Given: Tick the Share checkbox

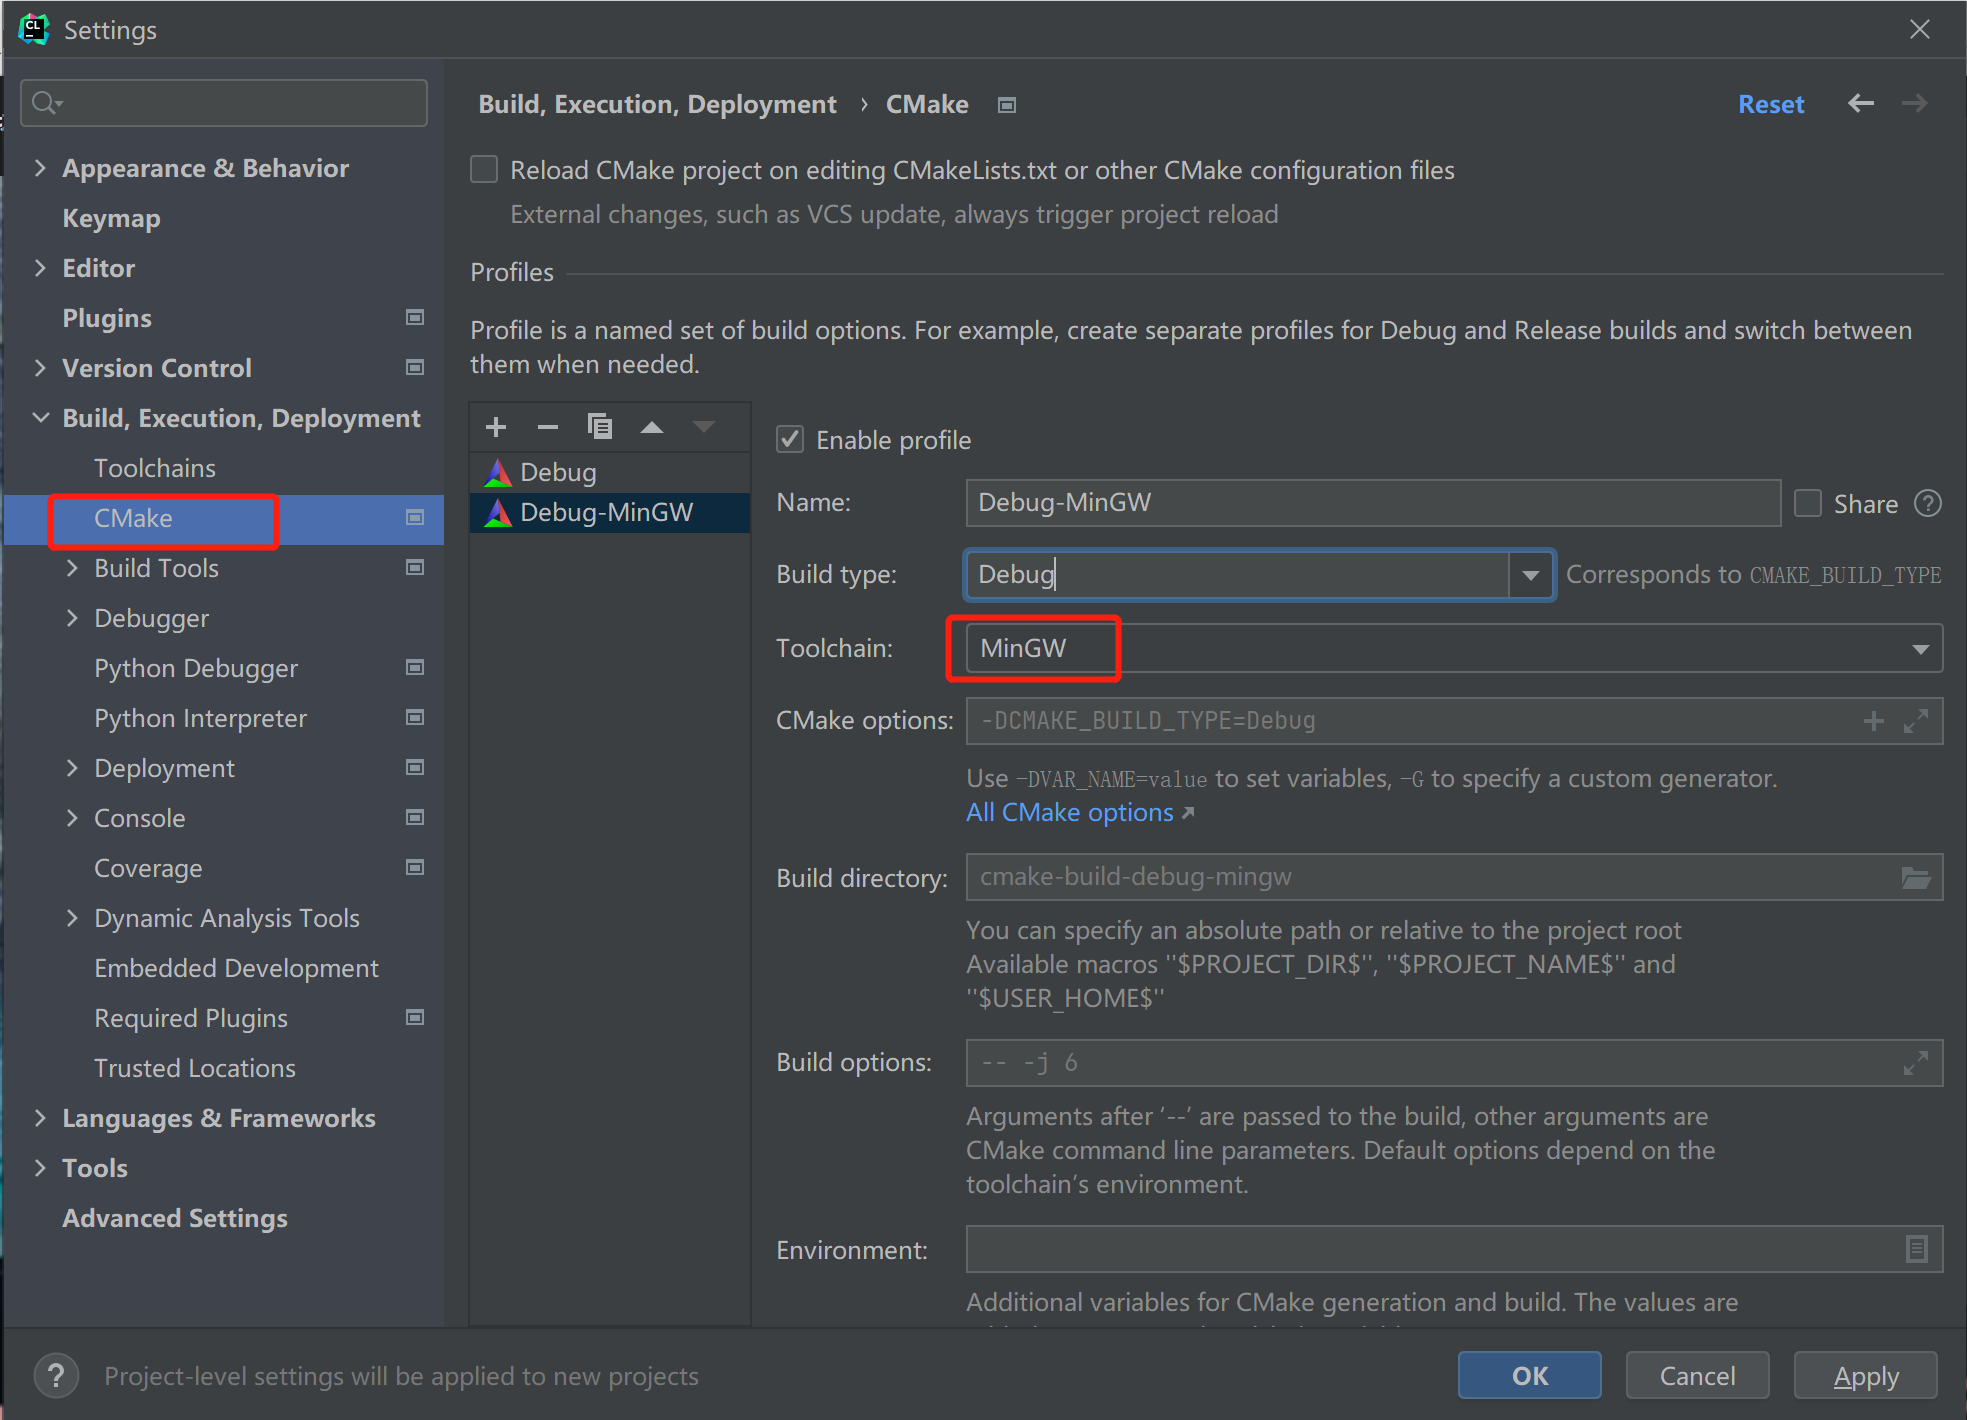Looking at the screenshot, I should tap(1807, 503).
